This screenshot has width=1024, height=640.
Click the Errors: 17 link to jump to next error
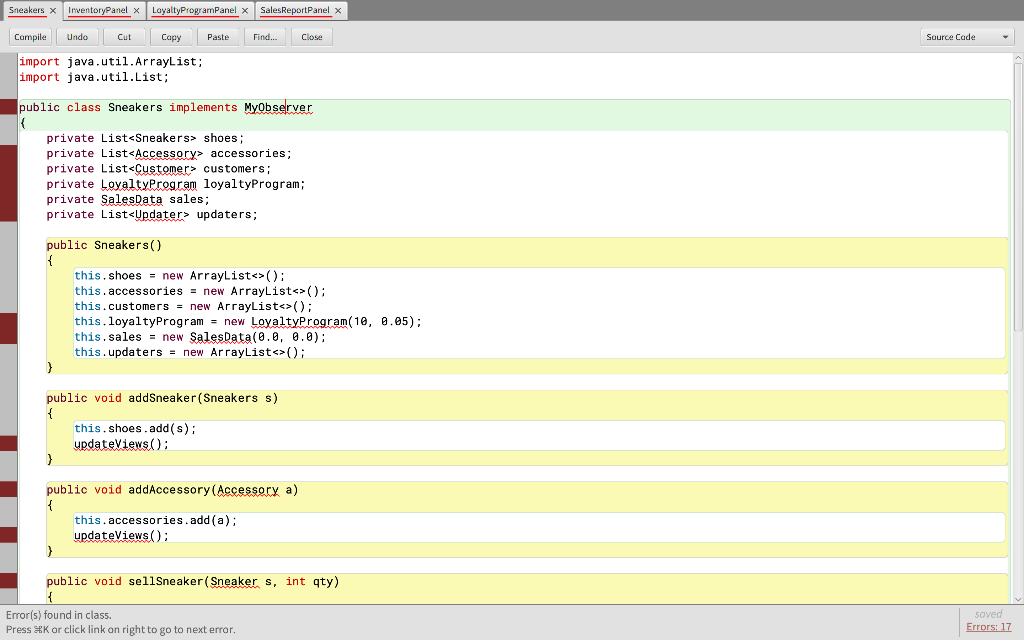pos(988,626)
